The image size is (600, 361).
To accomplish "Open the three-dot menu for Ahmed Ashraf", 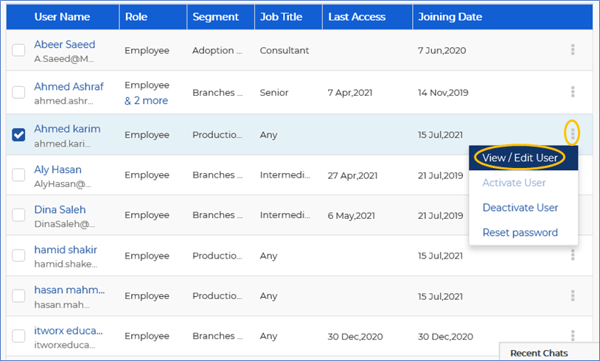I will click(572, 91).
